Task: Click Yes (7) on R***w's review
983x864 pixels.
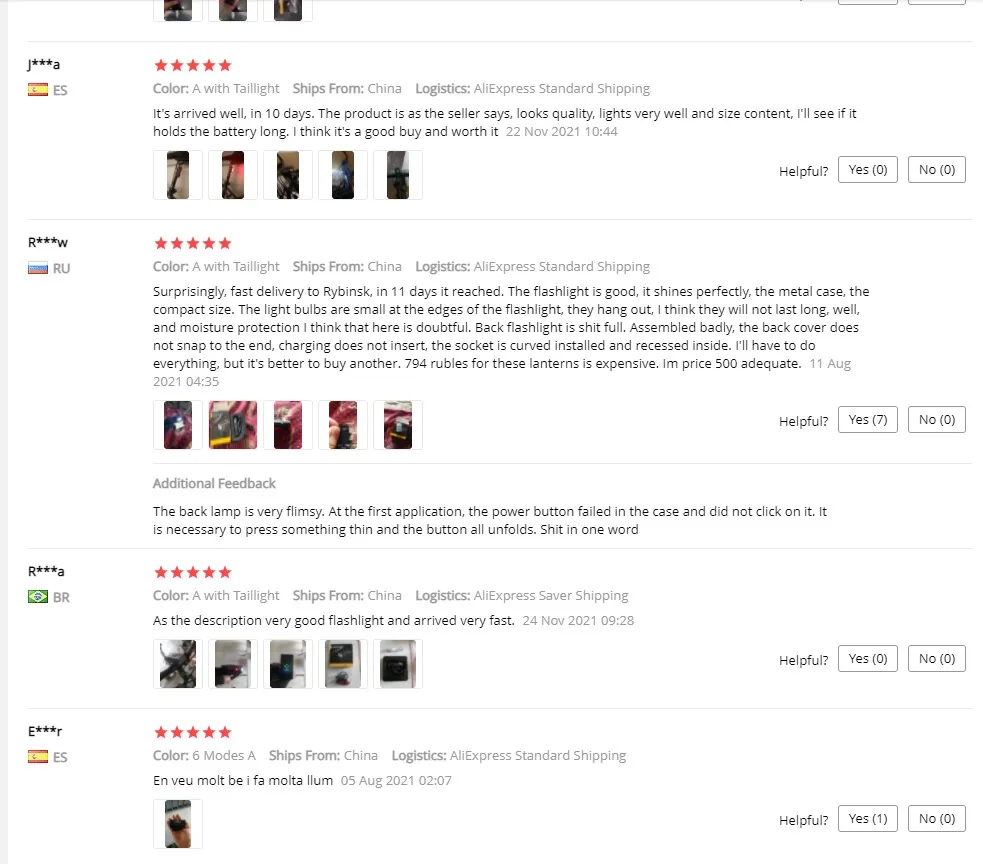Action: [868, 420]
